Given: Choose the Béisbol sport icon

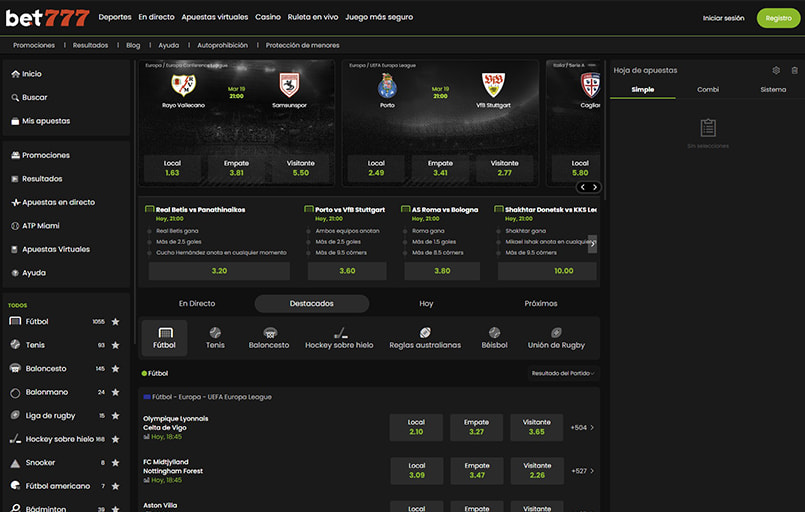Looking at the screenshot, I should coord(494,337).
